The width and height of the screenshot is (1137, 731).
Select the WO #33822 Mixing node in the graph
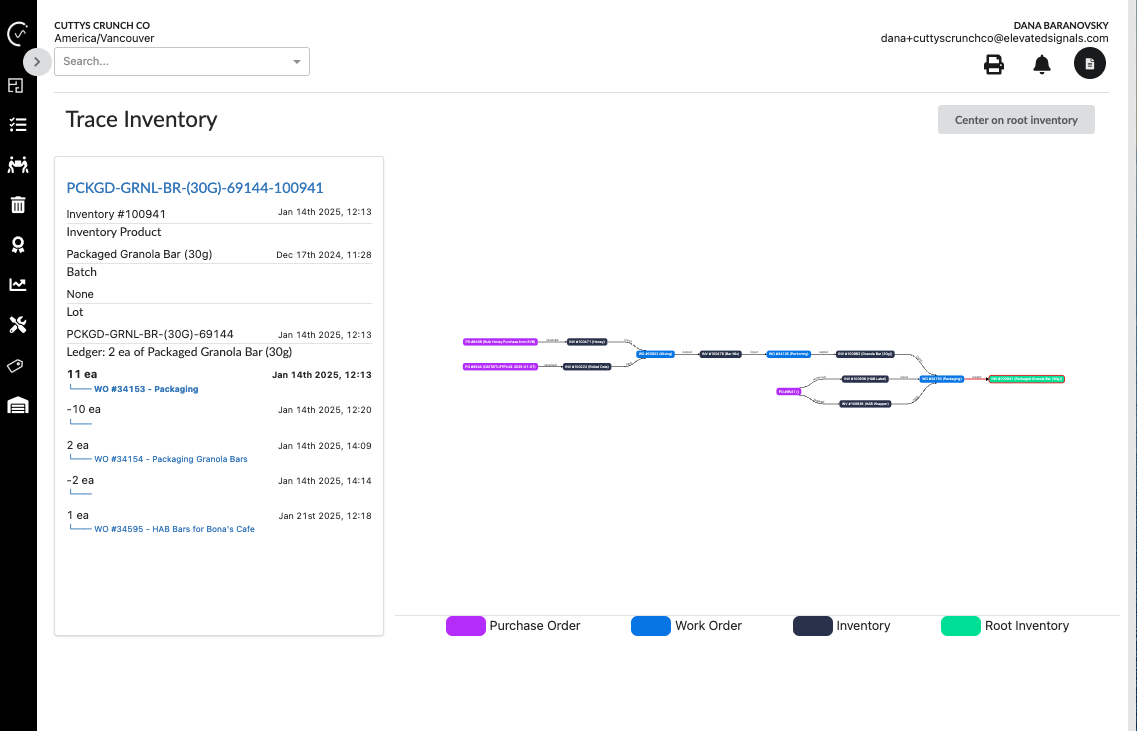[656, 353]
